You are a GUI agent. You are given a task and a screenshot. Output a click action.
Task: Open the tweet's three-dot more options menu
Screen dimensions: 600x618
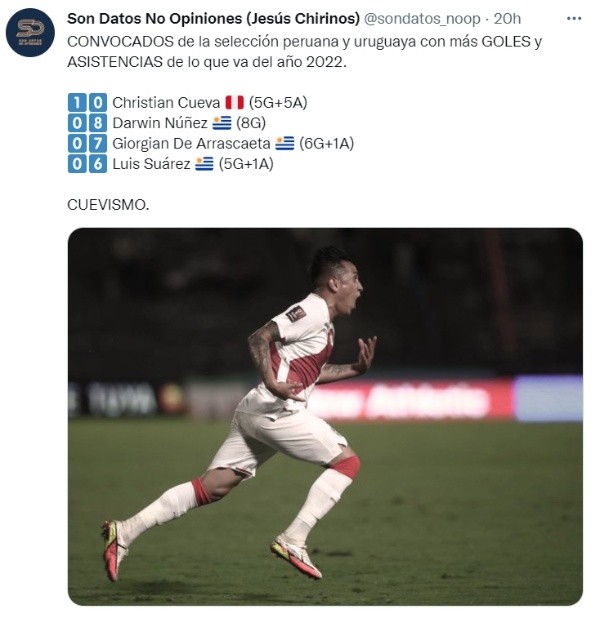click(x=574, y=19)
